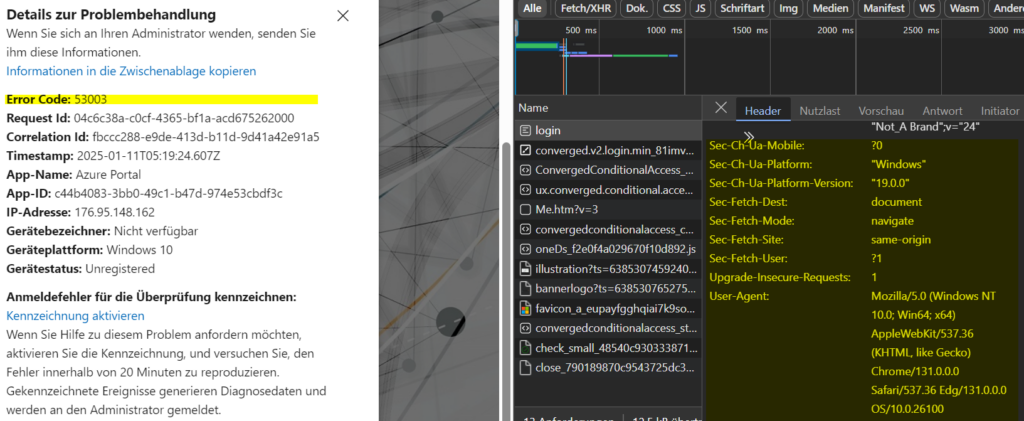
Task: Click the login document request icon
Action: click(525, 131)
